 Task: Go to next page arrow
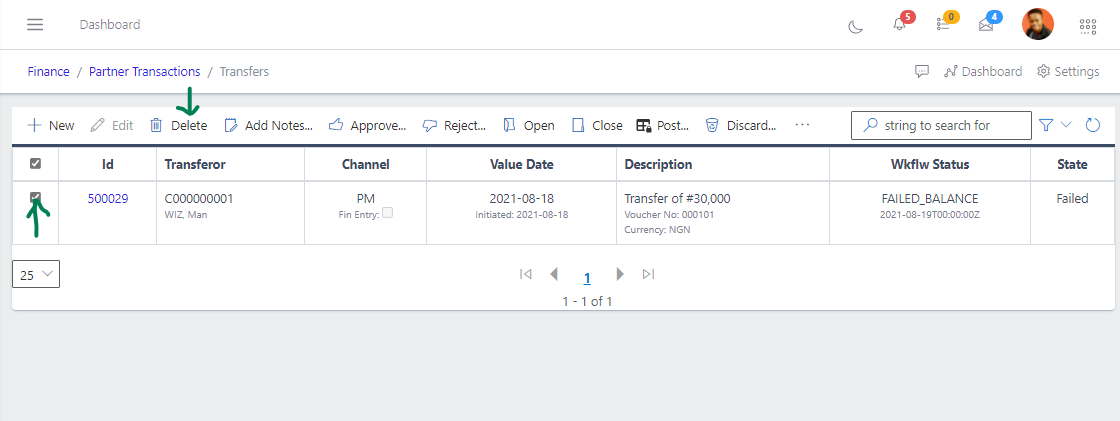(x=620, y=274)
